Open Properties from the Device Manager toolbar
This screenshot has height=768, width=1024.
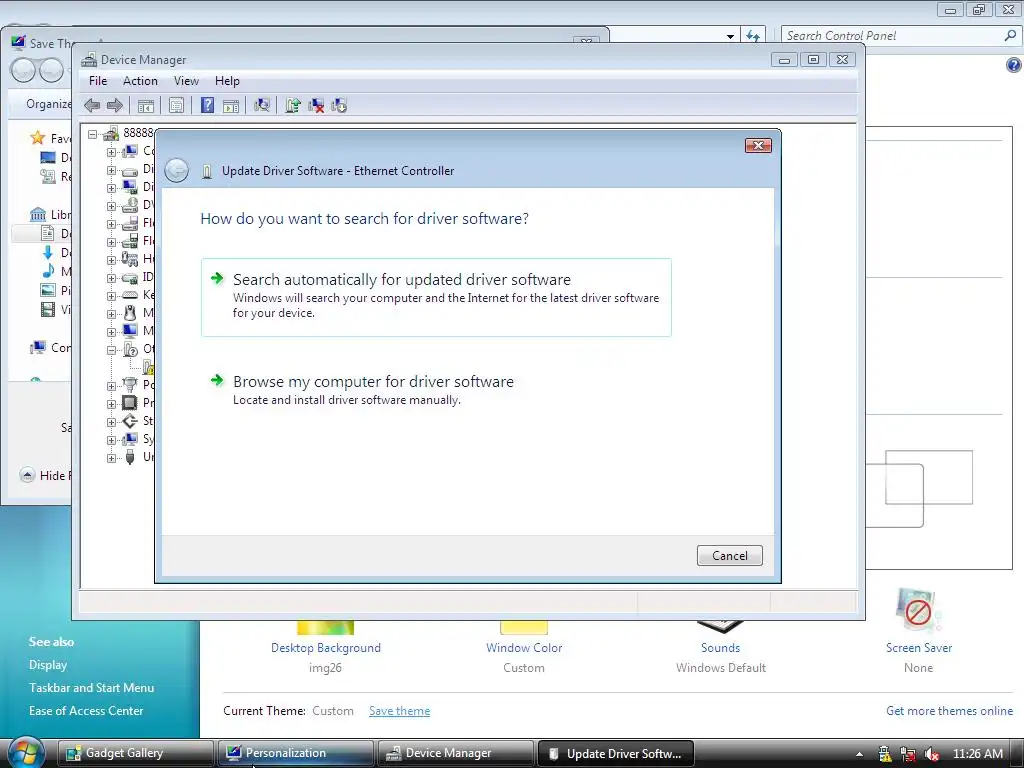(176, 105)
